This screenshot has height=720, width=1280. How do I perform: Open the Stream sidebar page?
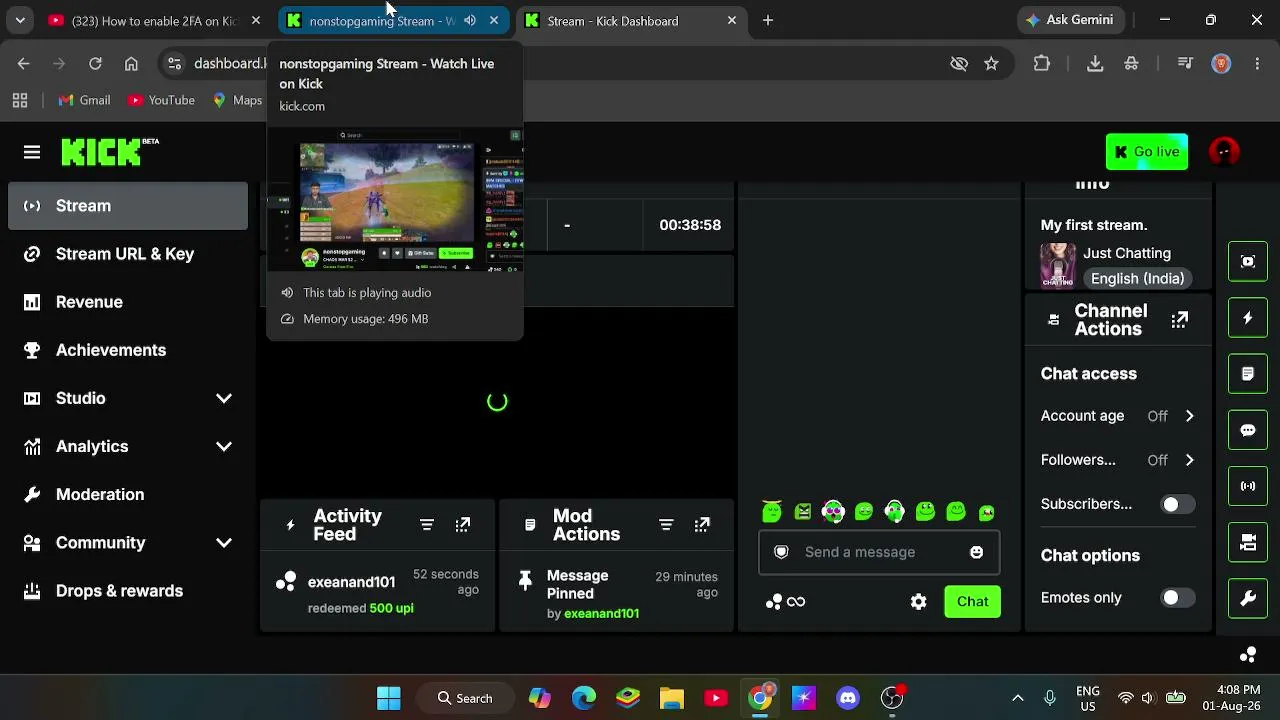coord(128,206)
